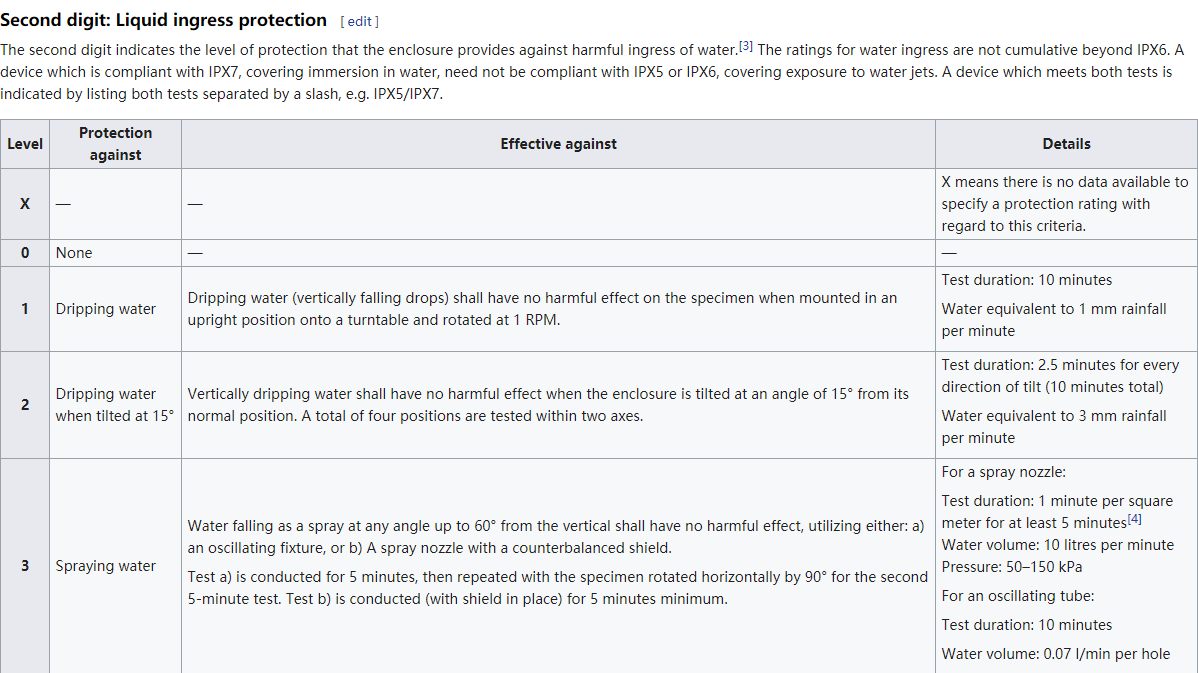Click the 'Water volume: 0.07 l/min per hole' text
This screenshot has width=1198, height=673.
[x=1056, y=654]
